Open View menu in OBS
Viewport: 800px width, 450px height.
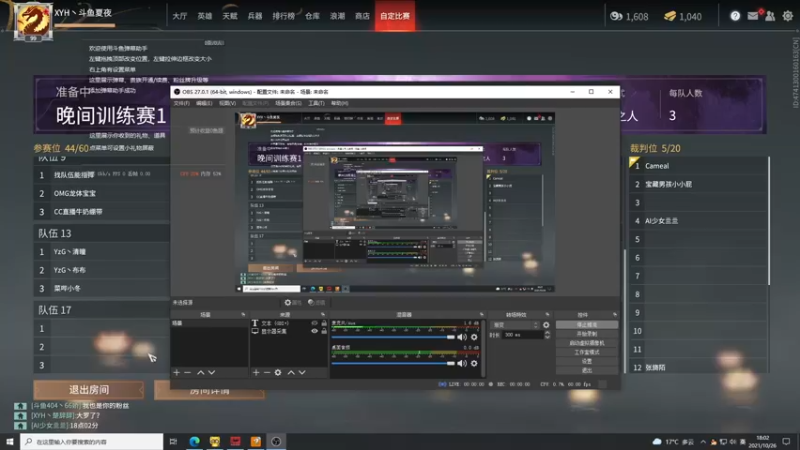coord(228,103)
